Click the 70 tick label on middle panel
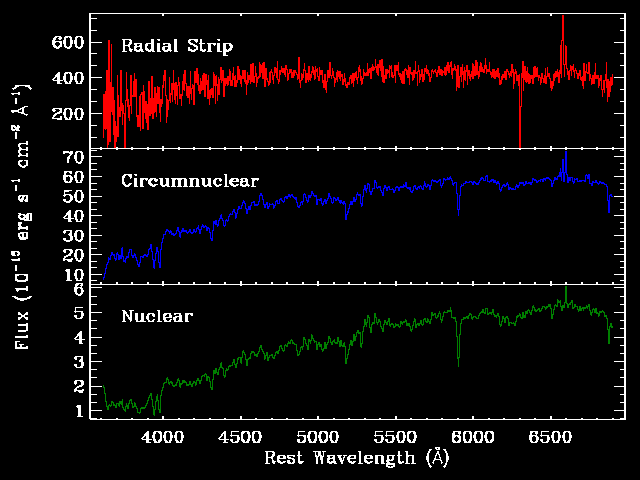Viewport: 640px width, 480px height. (73, 156)
